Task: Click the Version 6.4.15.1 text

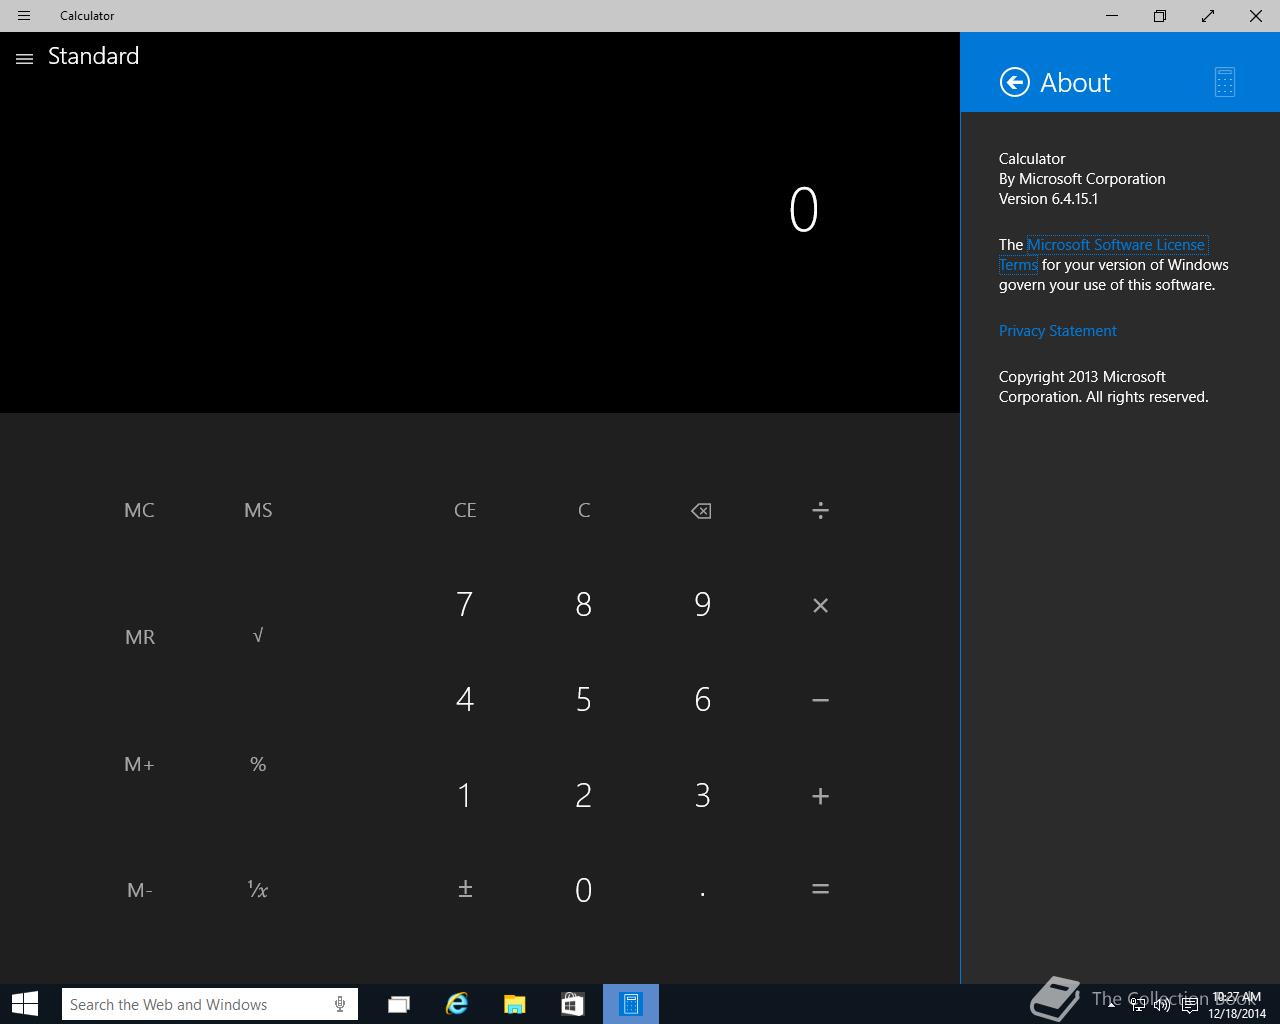Action: [1048, 199]
